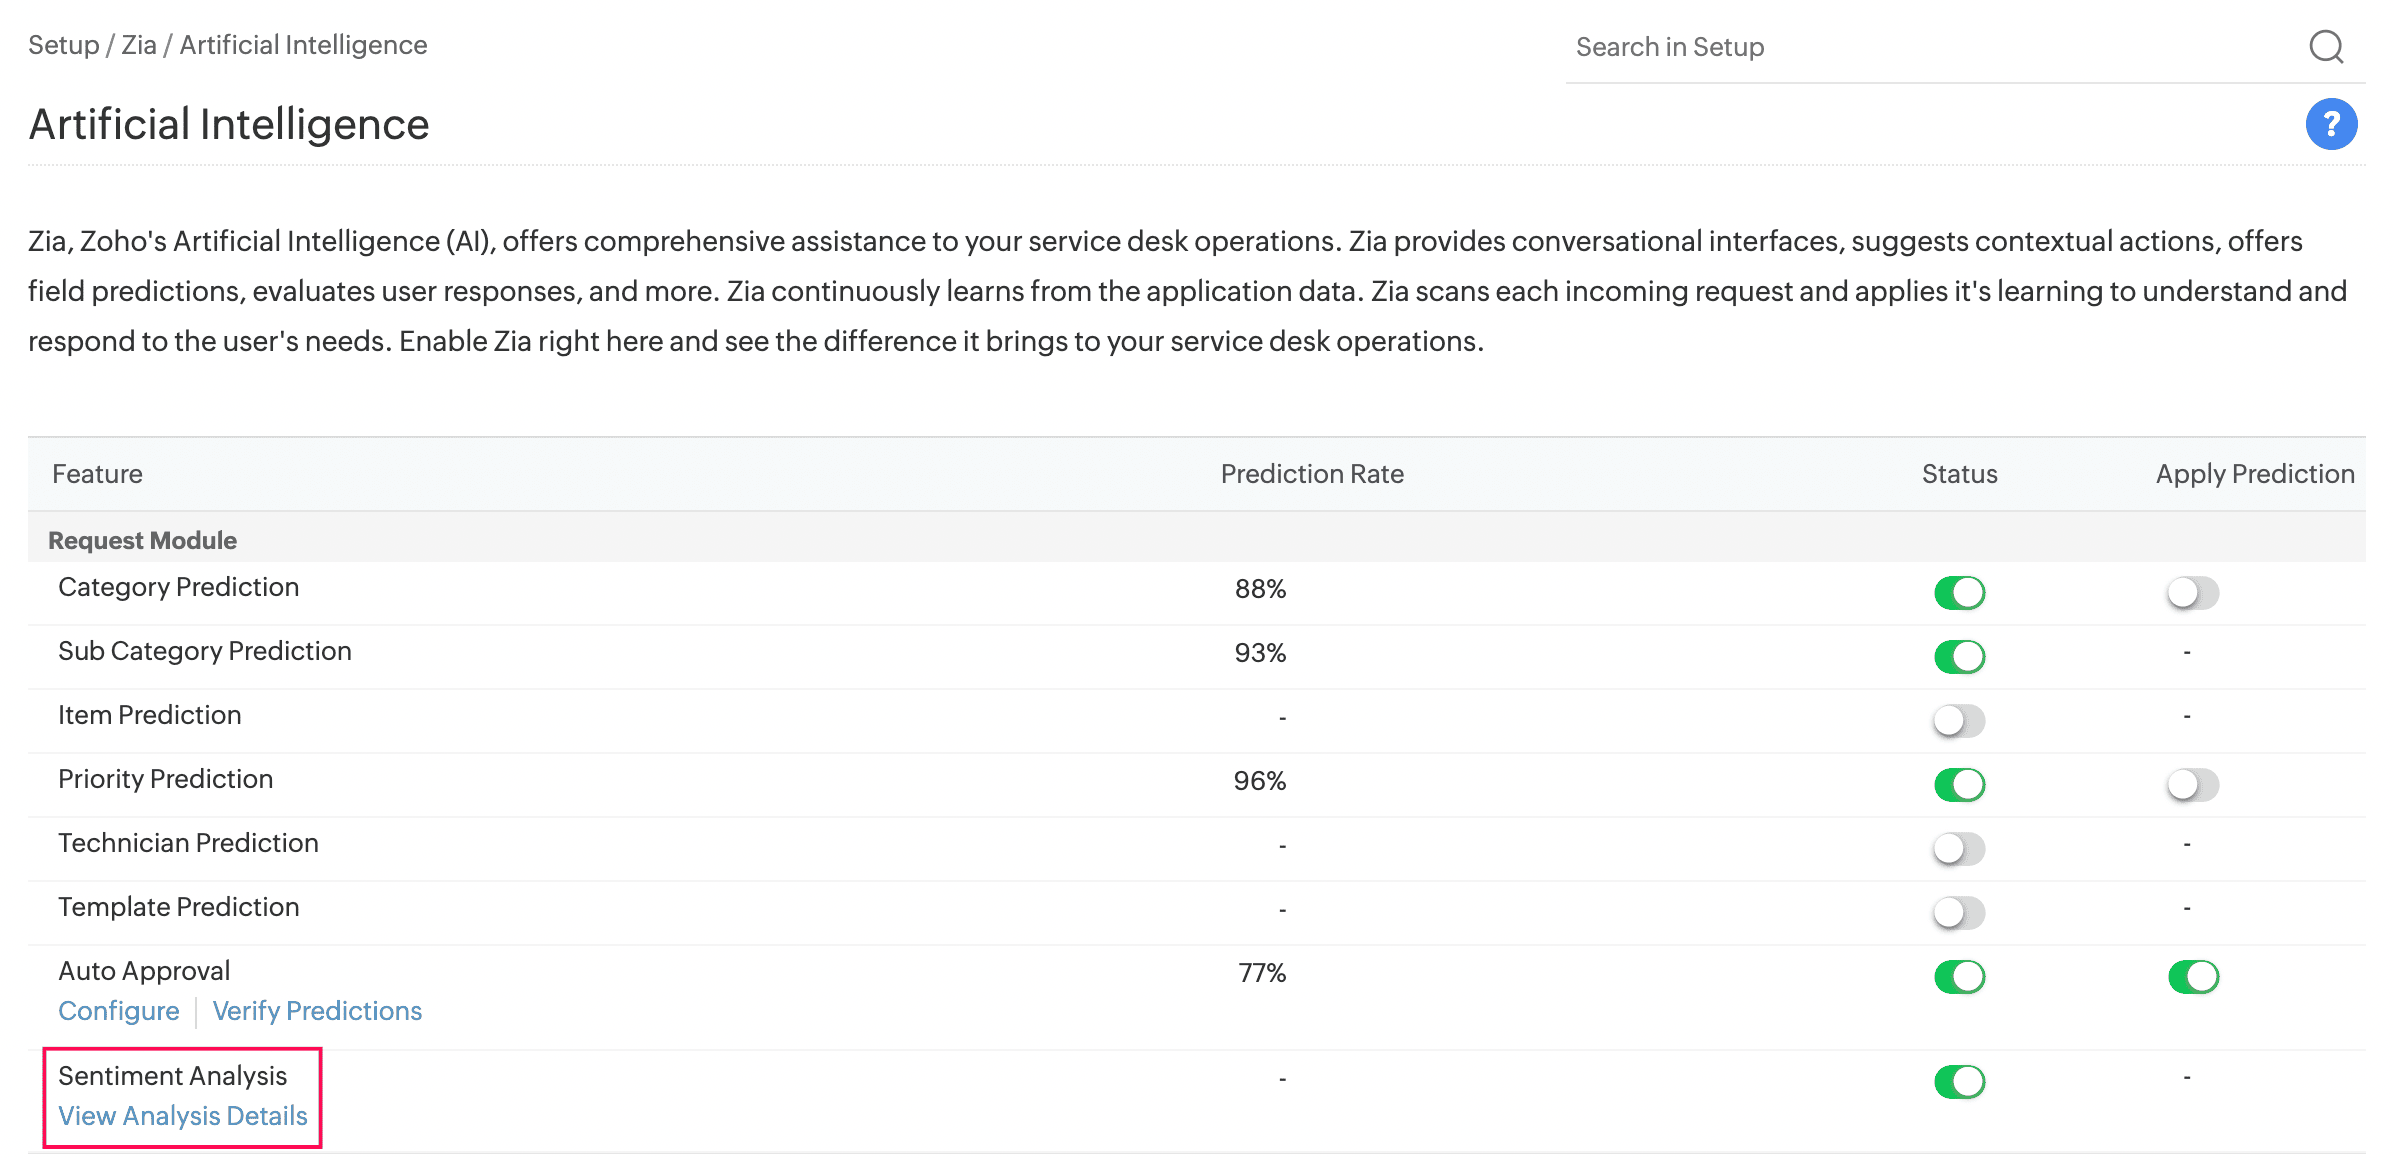Enable Apply Prediction for Category Prediction
The image size is (2394, 1158).
point(2193,592)
